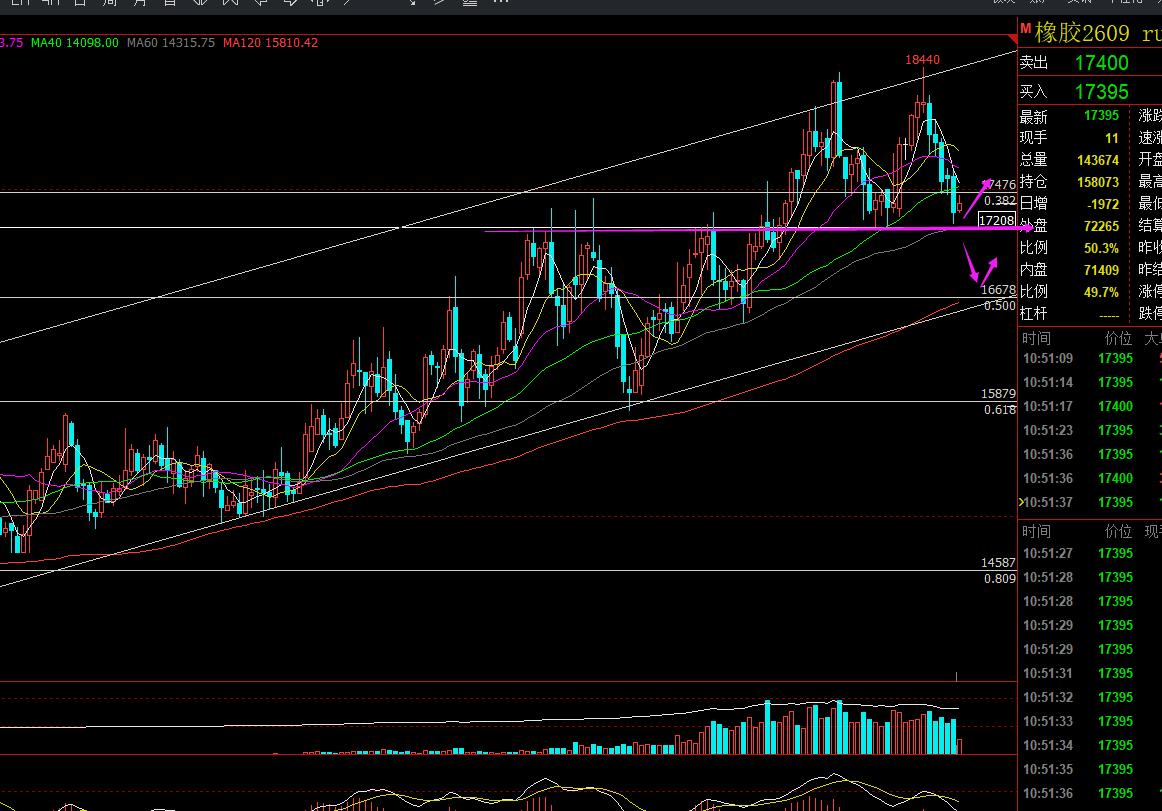Click the 现手 value 11
Screen dimensions: 1162x811
coord(1112,139)
